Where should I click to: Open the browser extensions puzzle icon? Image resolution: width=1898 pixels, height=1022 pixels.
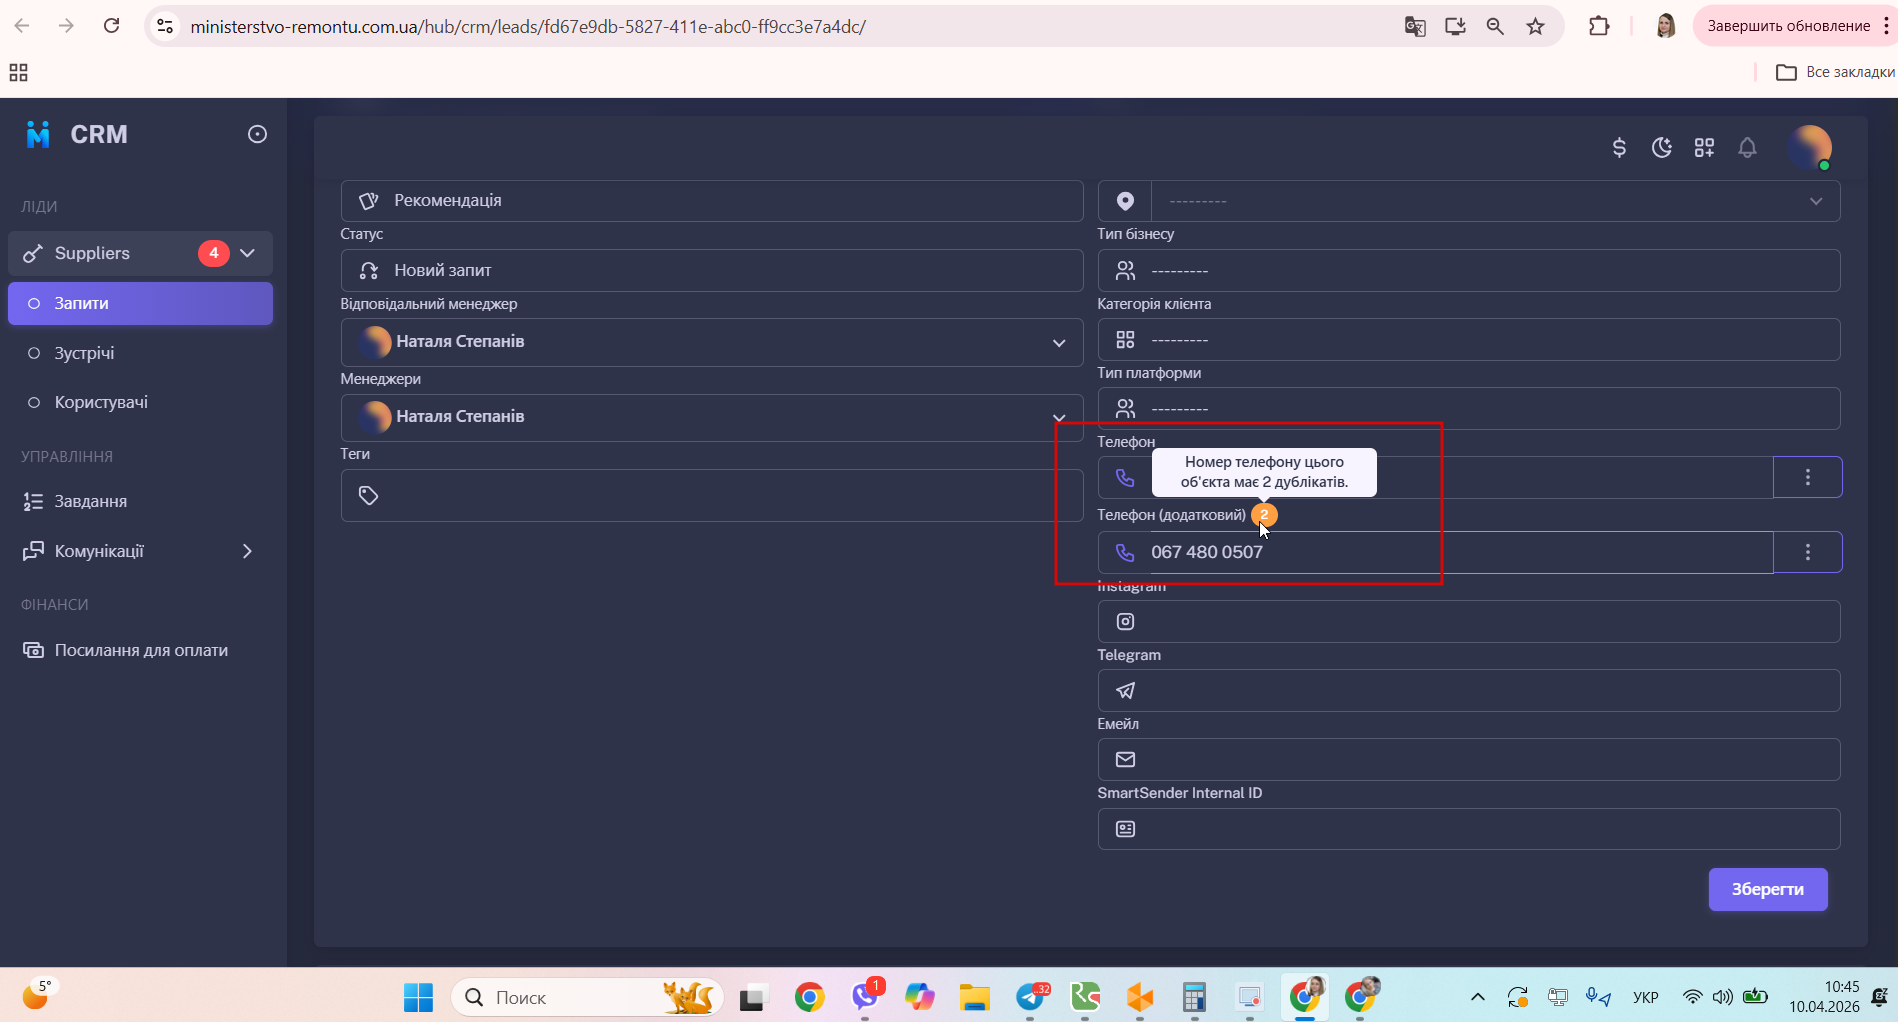1599,27
